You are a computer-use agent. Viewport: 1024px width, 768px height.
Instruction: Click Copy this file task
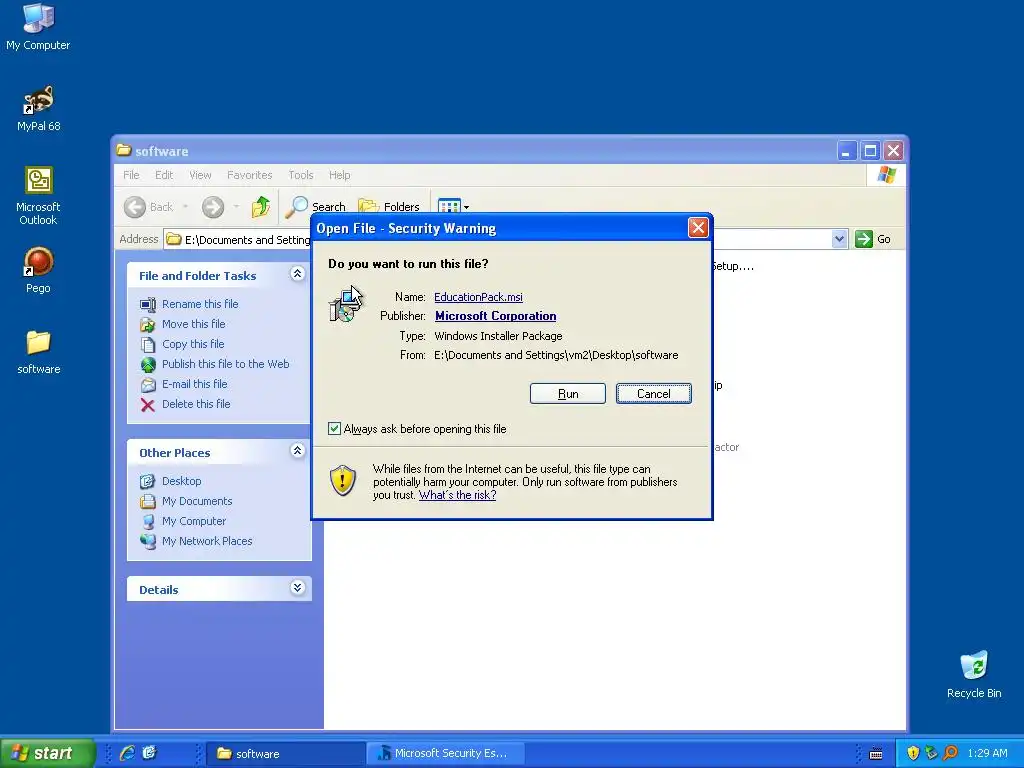pos(193,344)
